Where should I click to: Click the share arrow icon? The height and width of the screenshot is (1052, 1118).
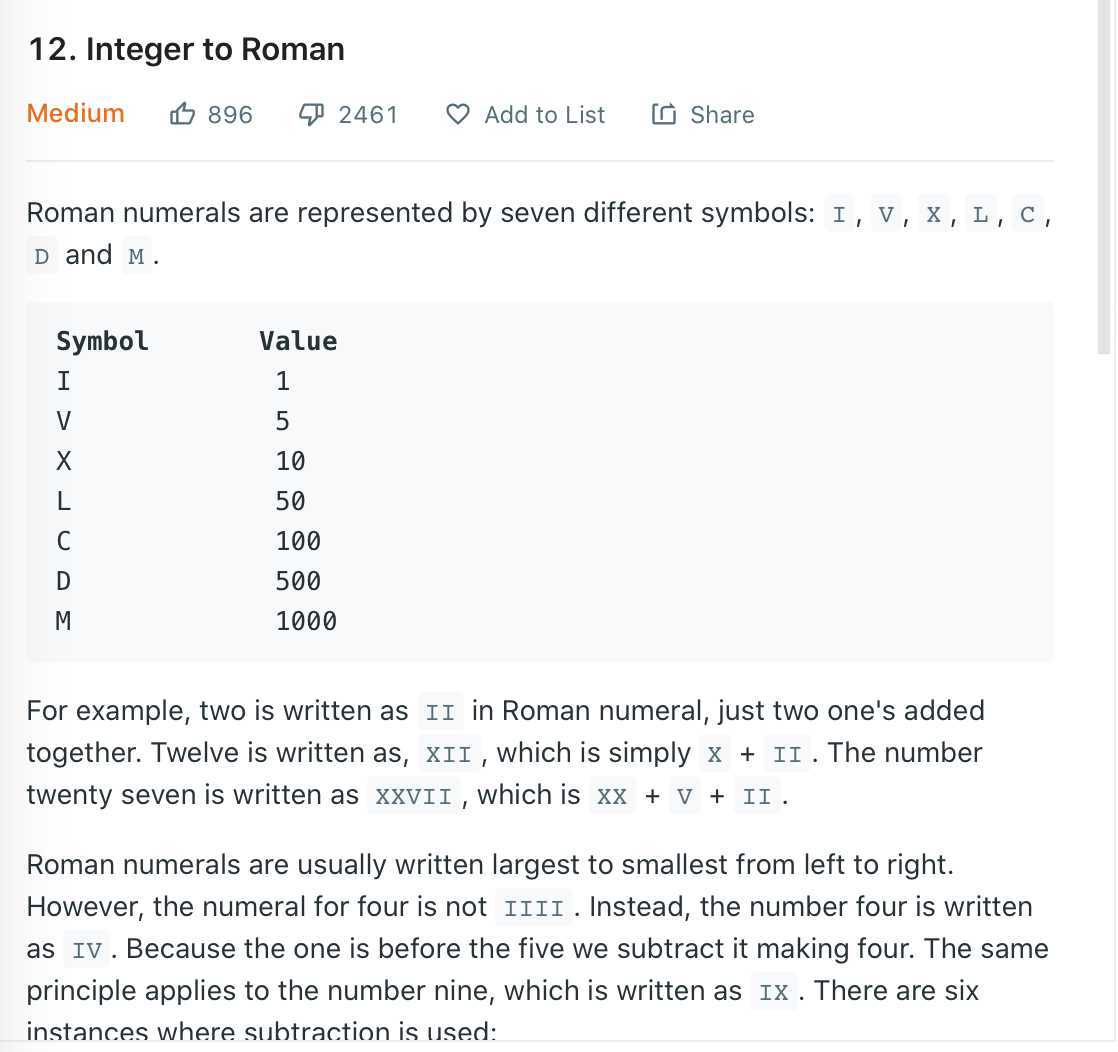click(x=664, y=114)
